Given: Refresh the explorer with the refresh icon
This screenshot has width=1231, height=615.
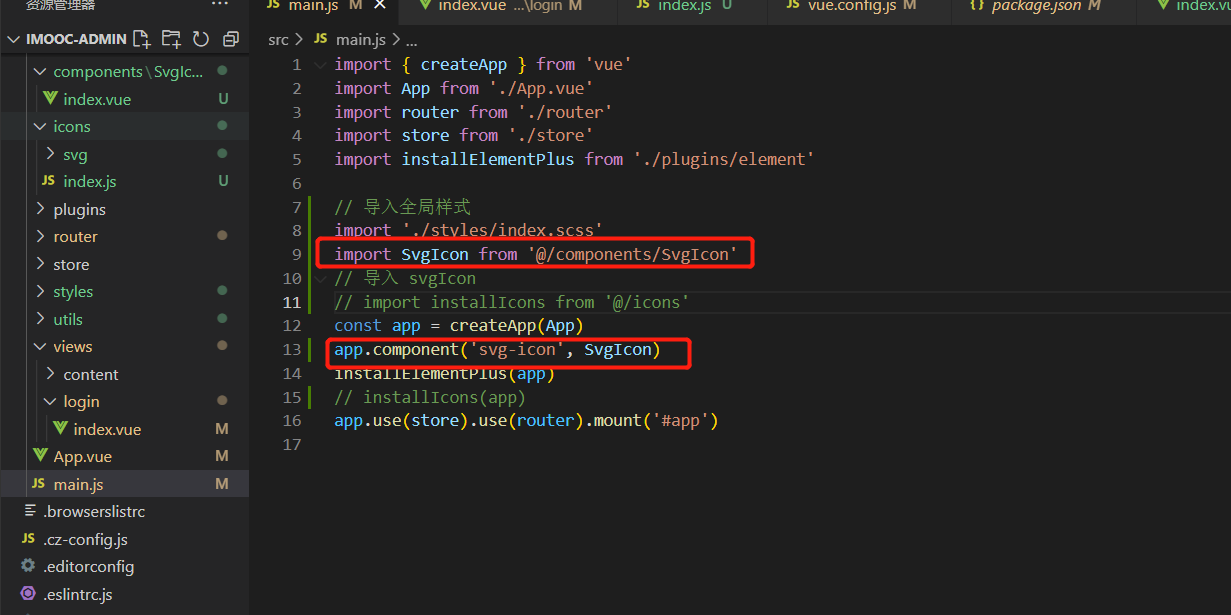Looking at the screenshot, I should 201,39.
